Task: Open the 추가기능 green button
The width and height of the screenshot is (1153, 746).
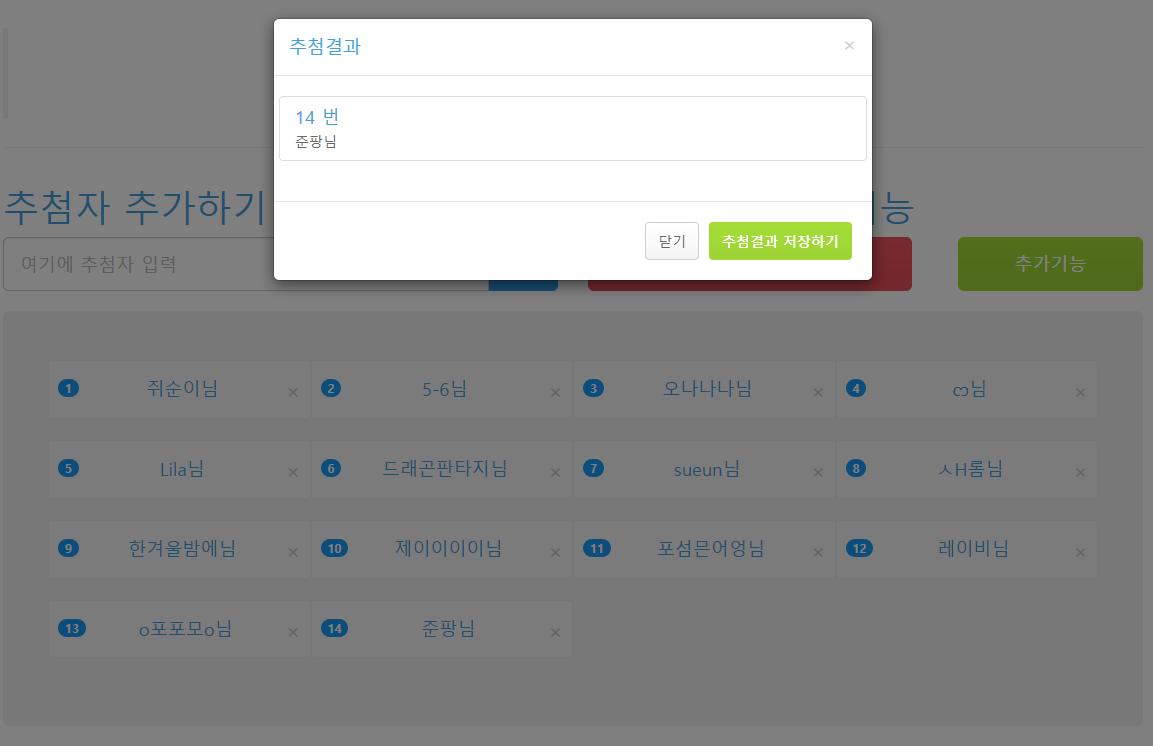Action: tap(1050, 264)
